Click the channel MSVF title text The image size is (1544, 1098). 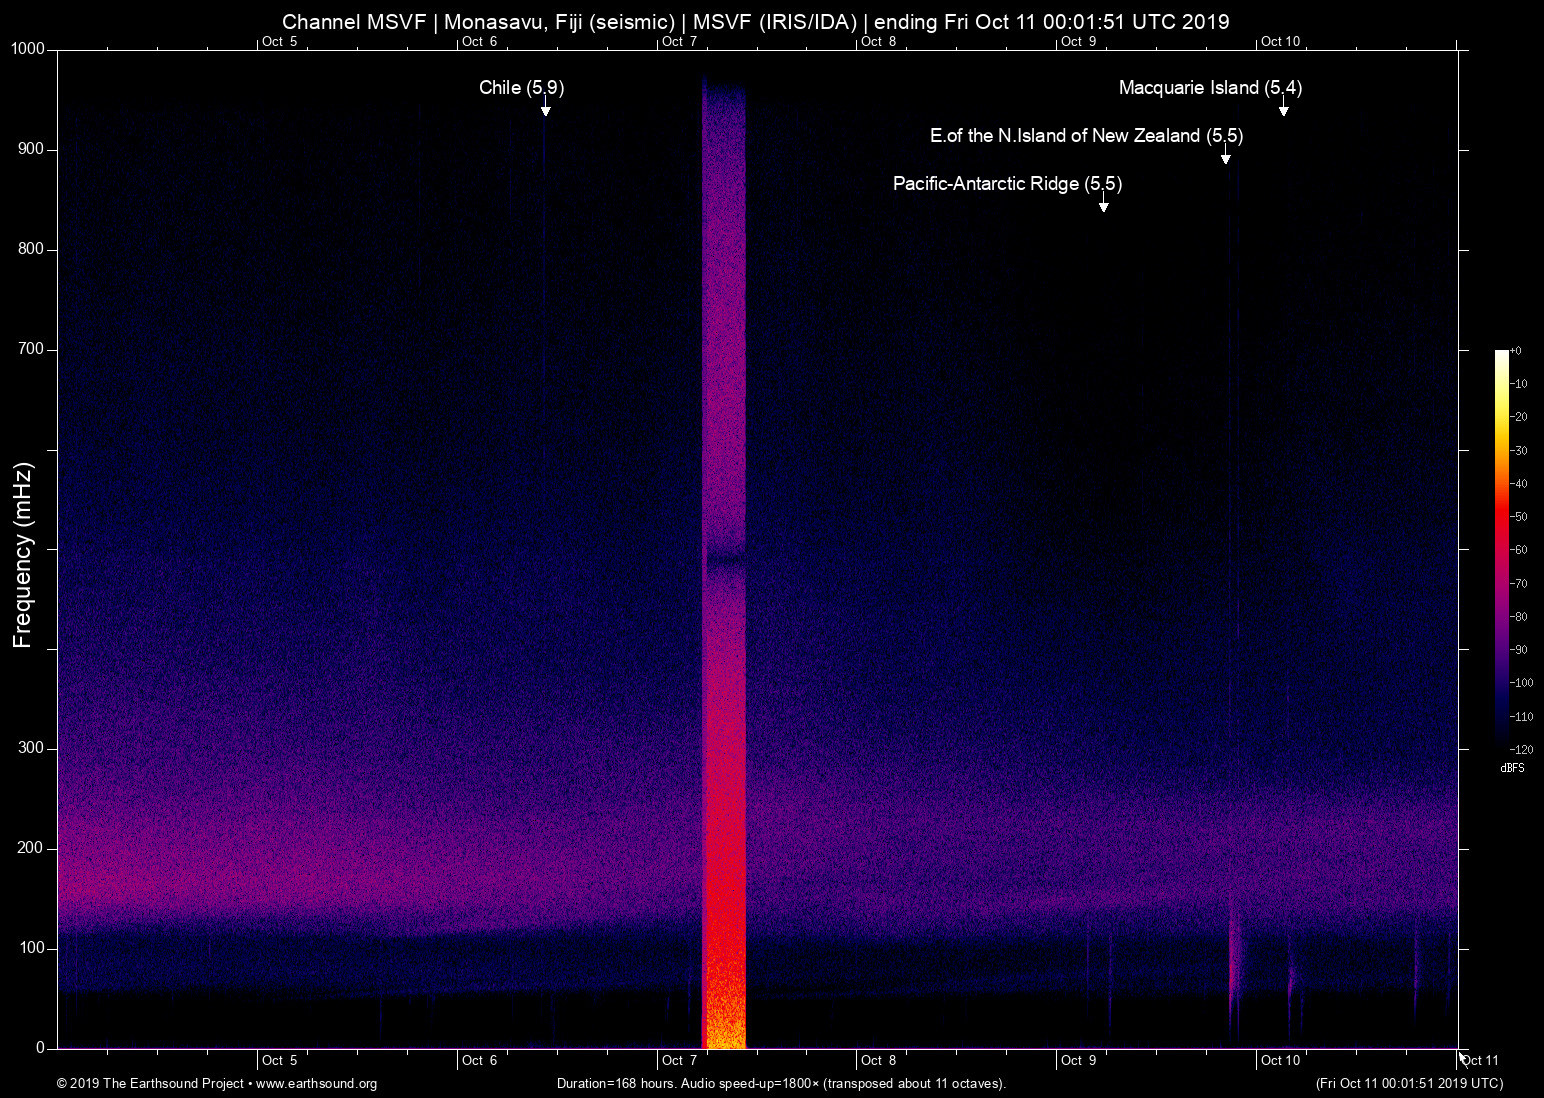755,21
